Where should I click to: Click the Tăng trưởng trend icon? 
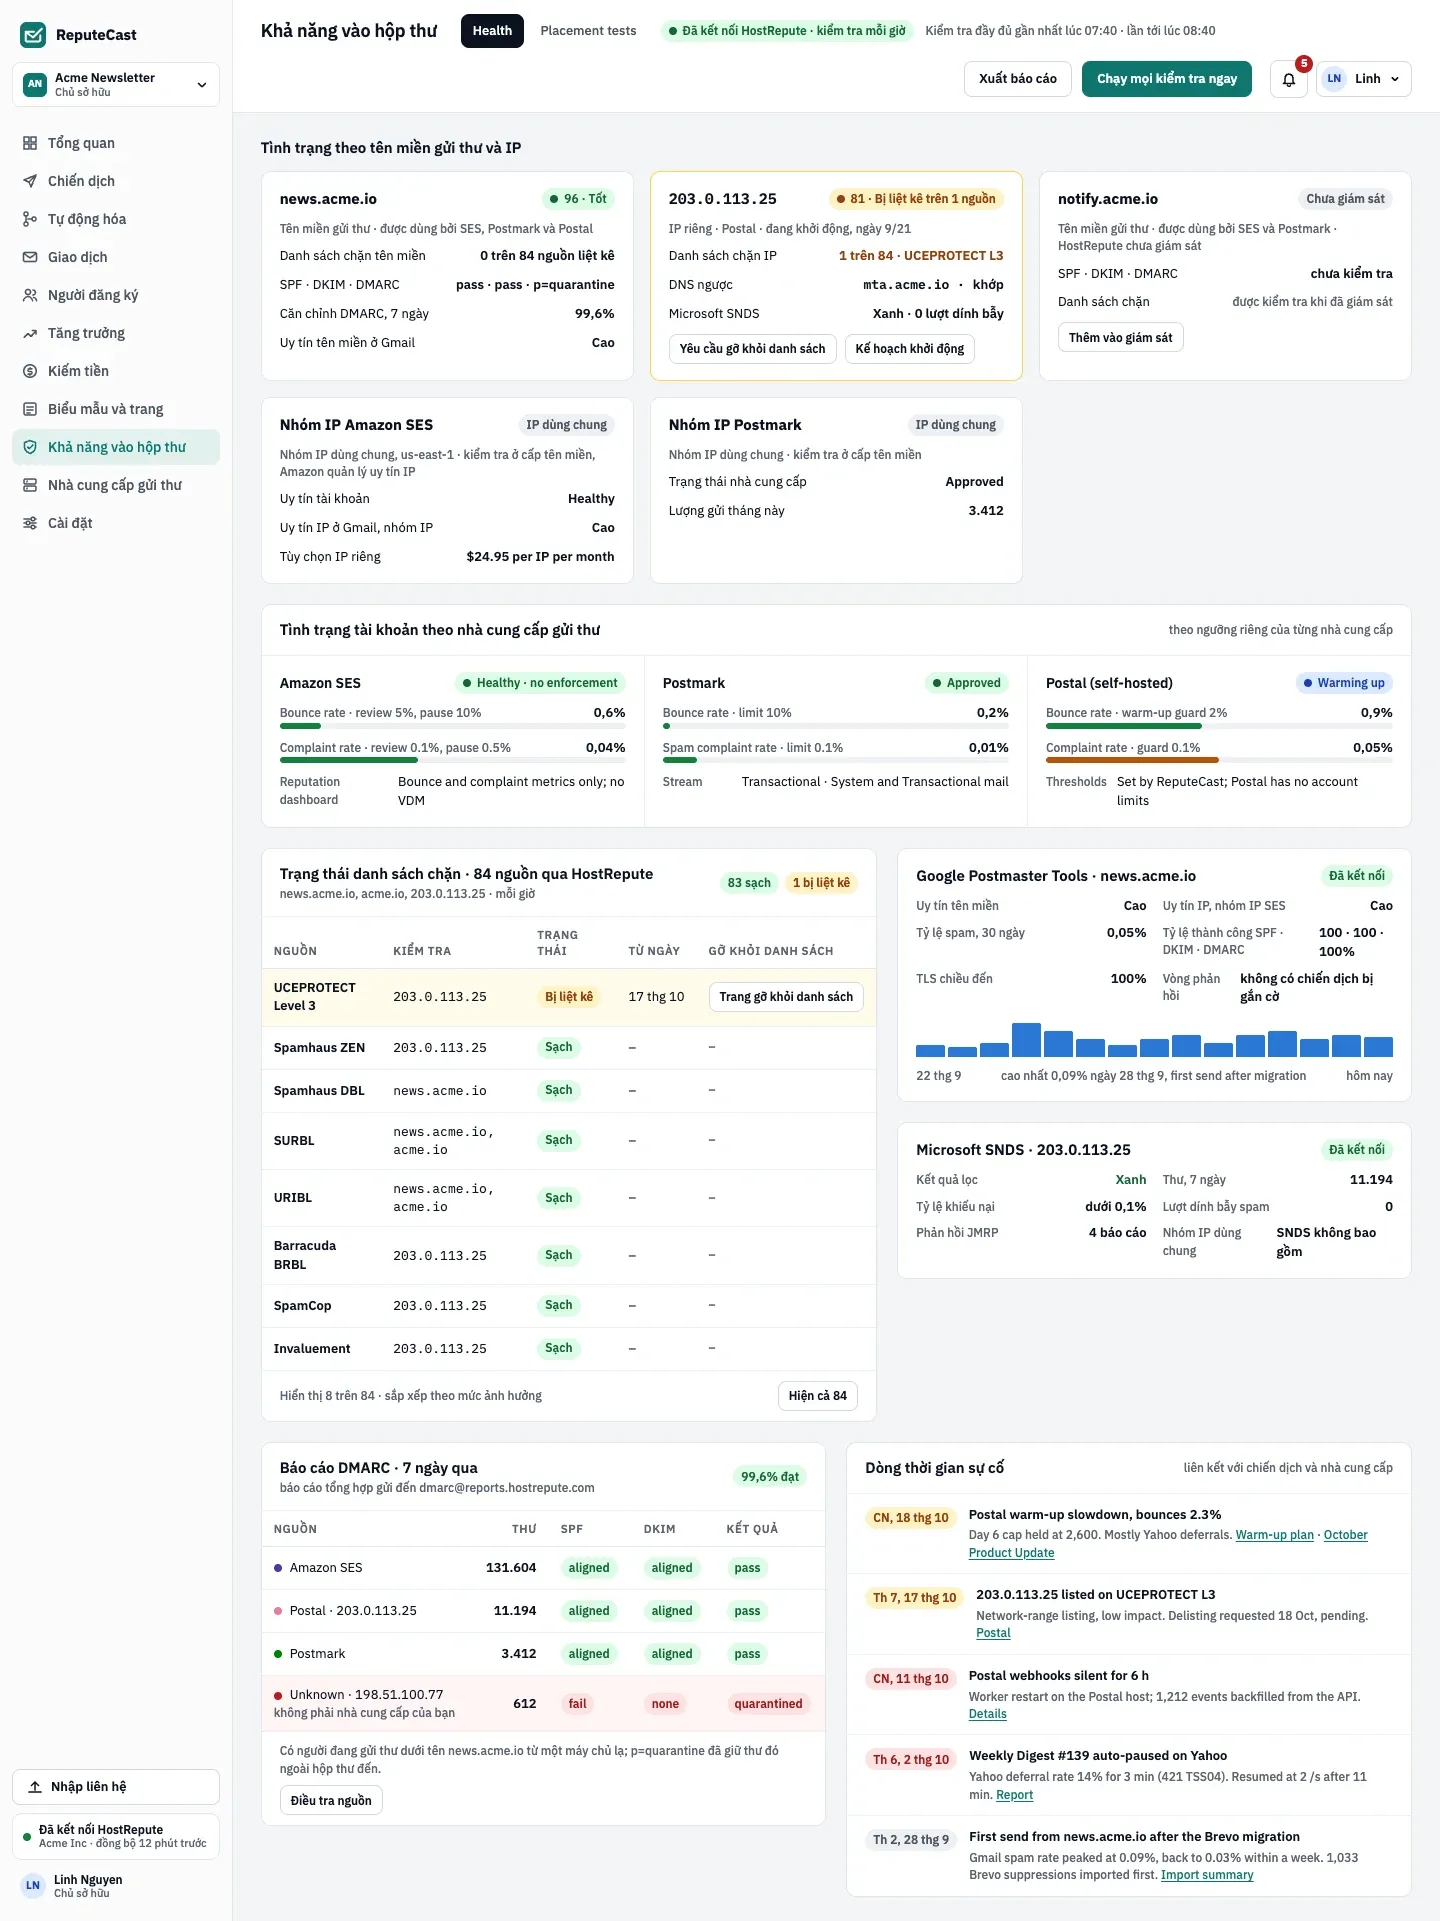coord(30,333)
